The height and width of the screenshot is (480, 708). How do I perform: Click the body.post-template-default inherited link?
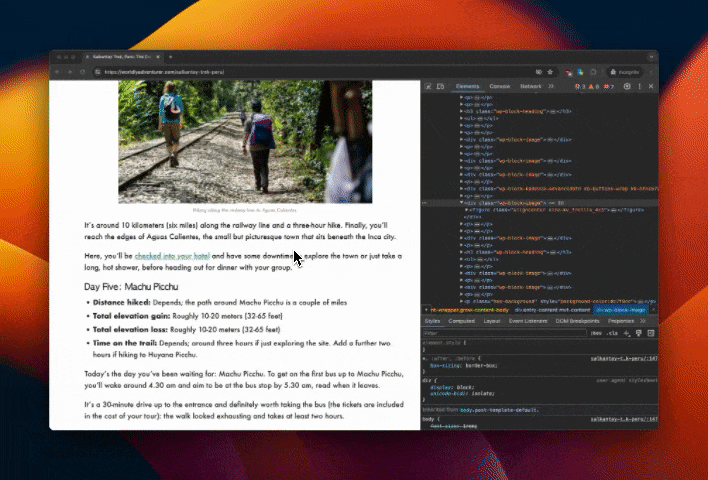pyautogui.click(x=499, y=410)
